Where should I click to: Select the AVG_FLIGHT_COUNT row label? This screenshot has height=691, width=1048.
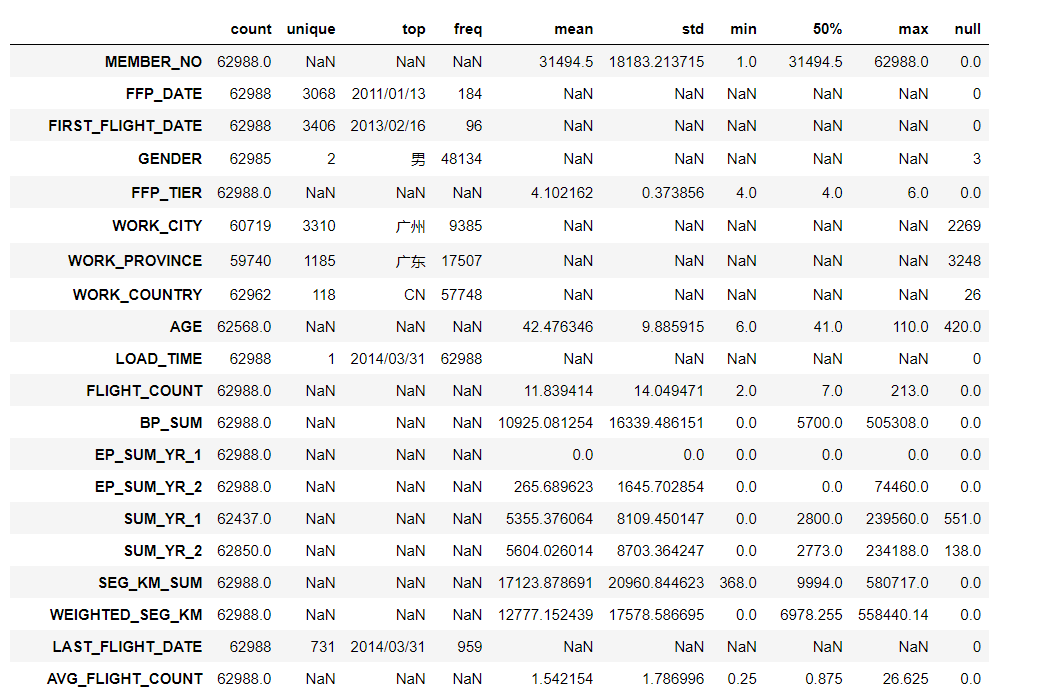[124, 678]
